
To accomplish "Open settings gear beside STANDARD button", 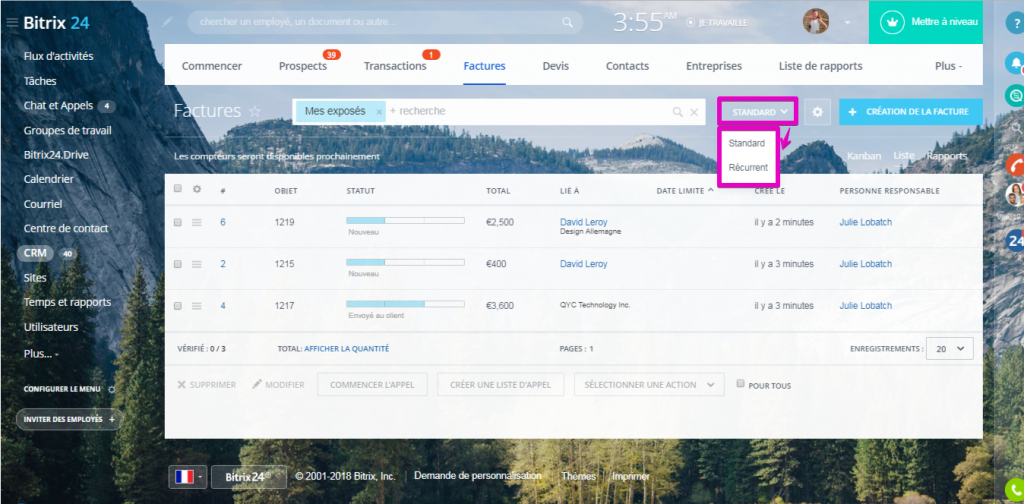I will (817, 112).
